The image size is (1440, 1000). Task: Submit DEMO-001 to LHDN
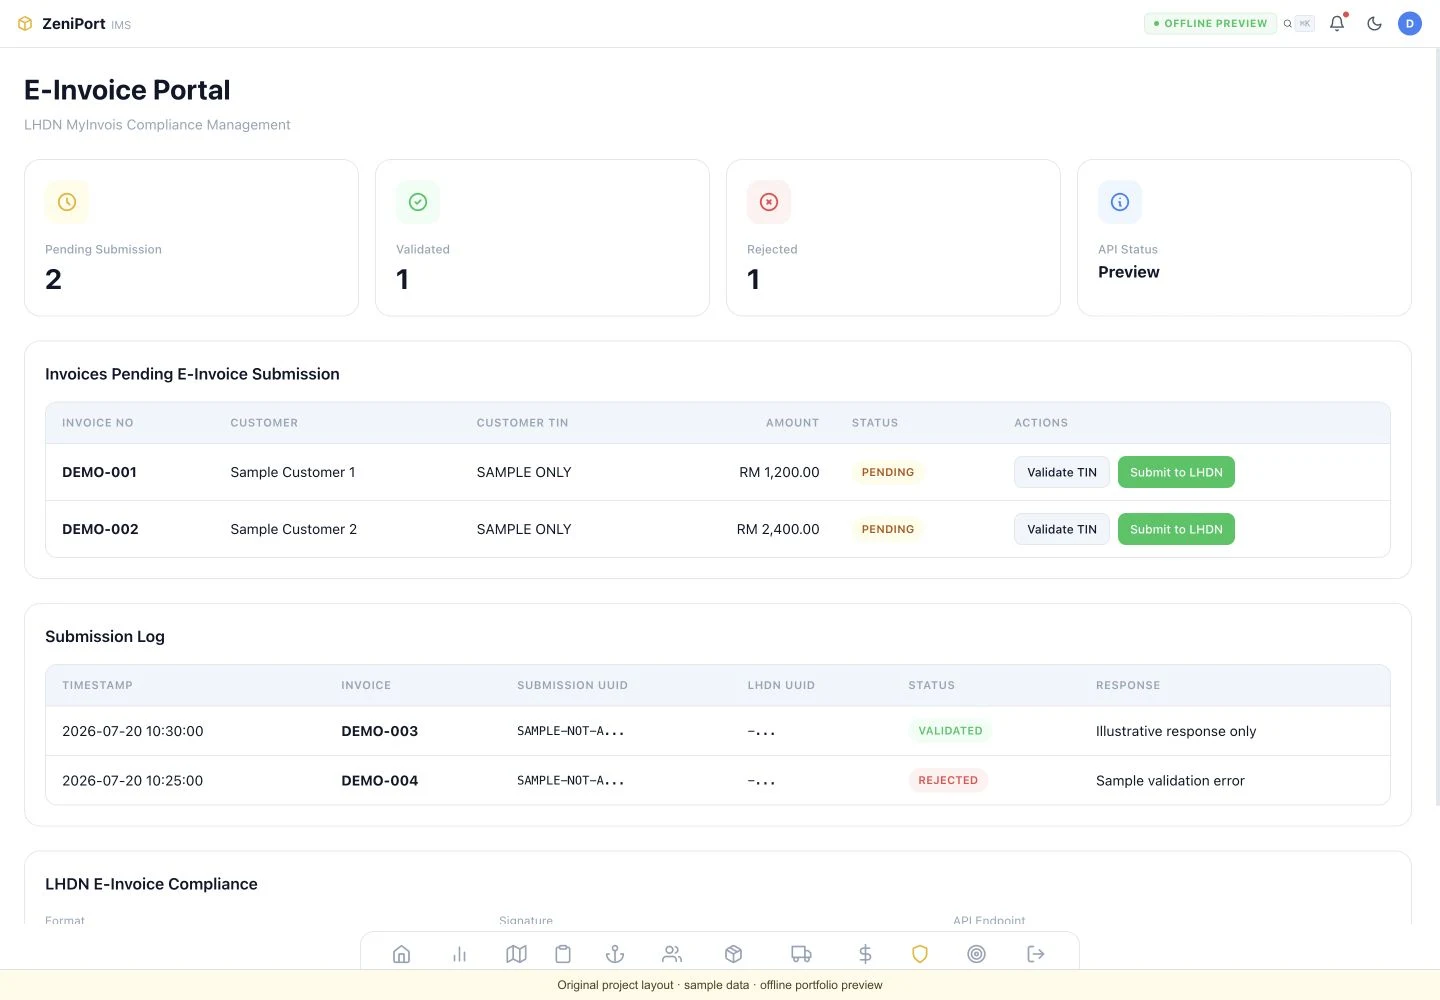[1176, 472]
